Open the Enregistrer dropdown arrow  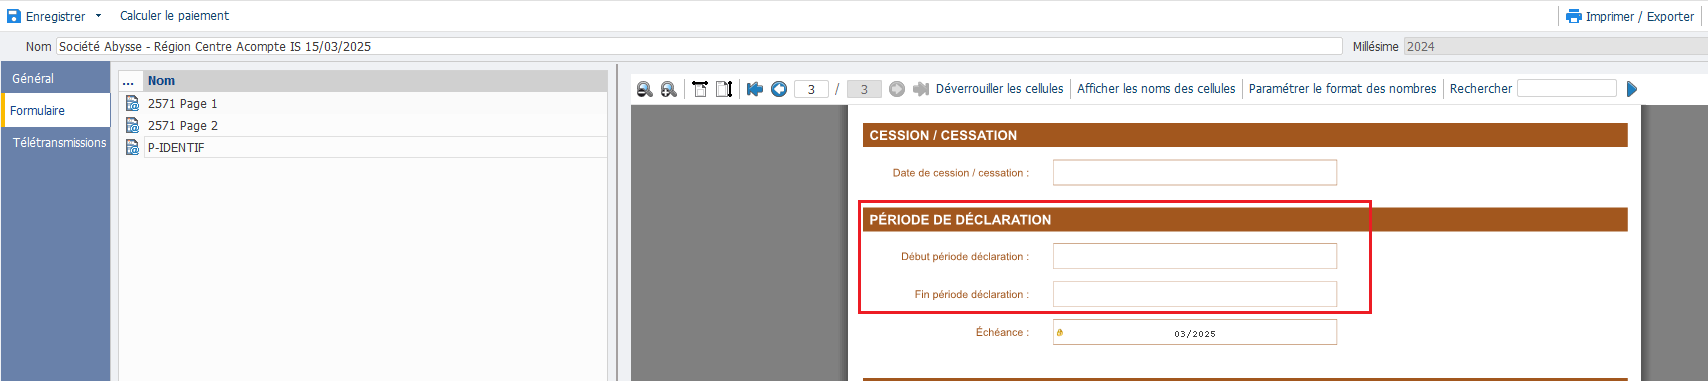tap(98, 16)
